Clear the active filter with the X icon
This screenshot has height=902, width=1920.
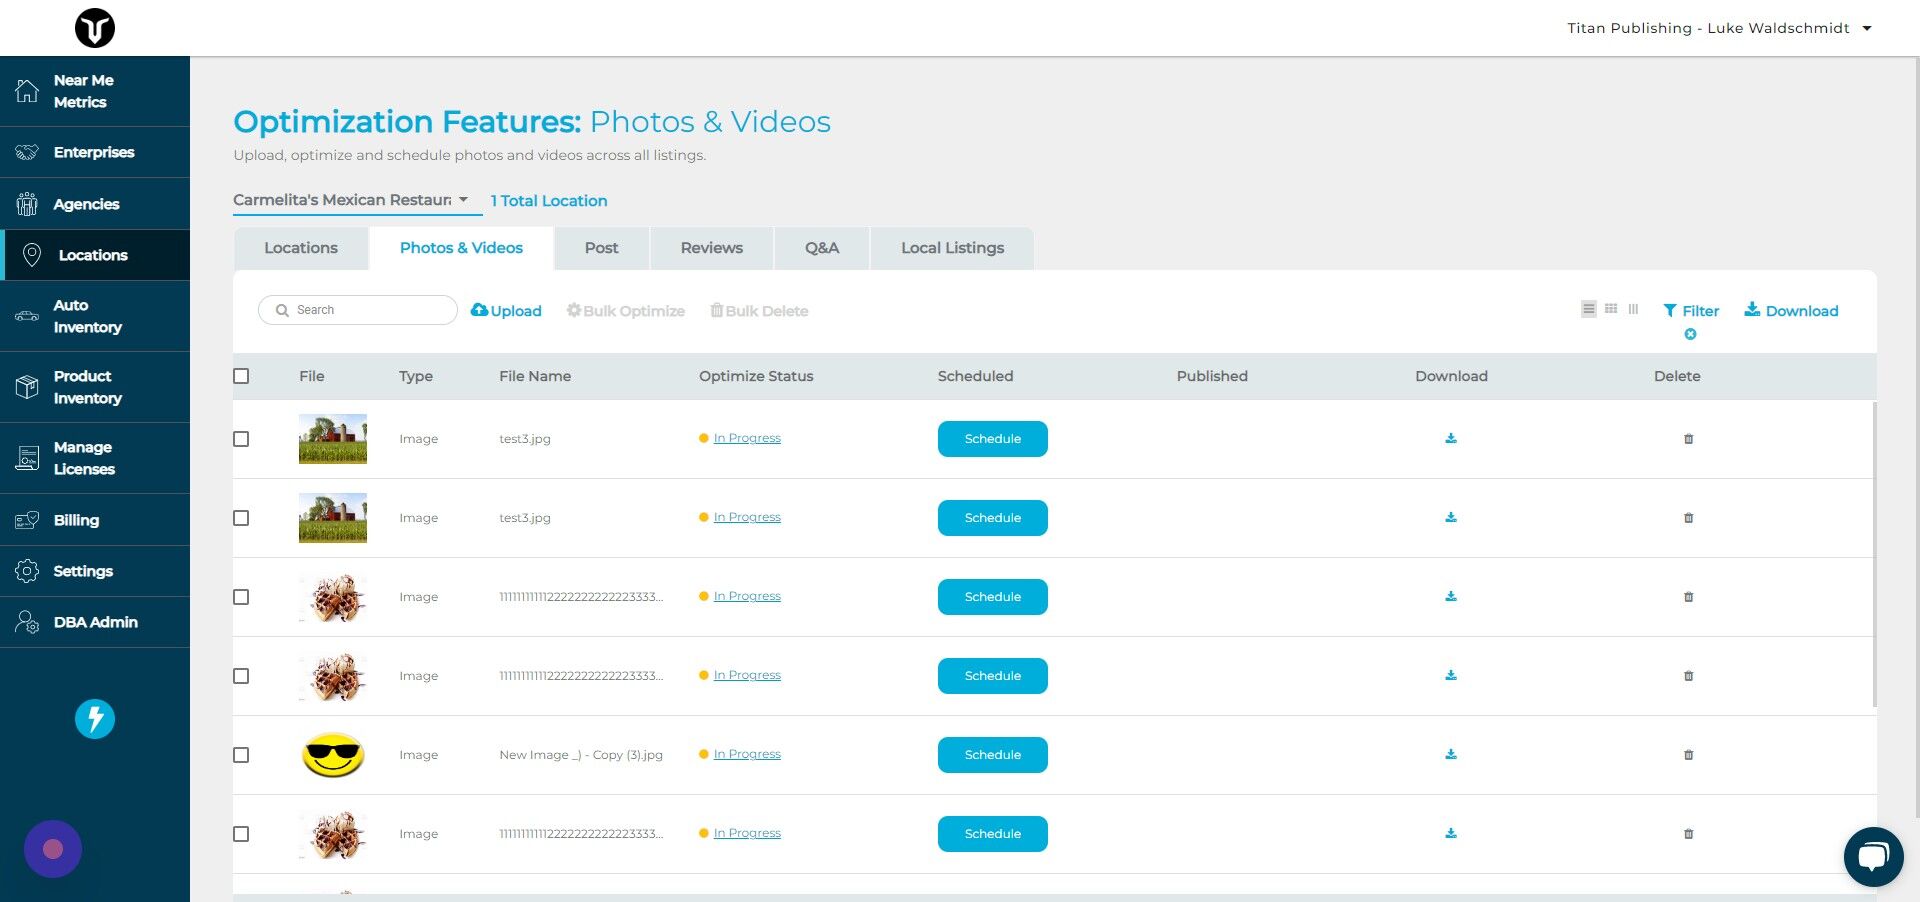click(1690, 334)
